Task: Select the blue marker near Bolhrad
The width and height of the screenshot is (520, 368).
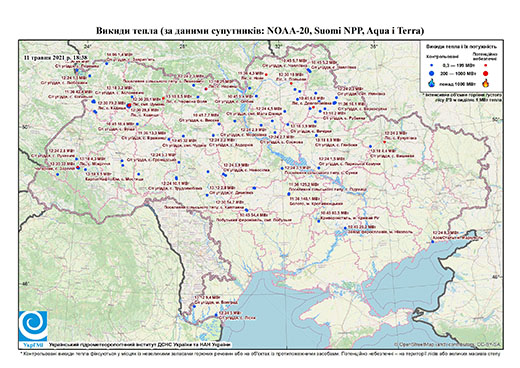Action: coord(194,306)
